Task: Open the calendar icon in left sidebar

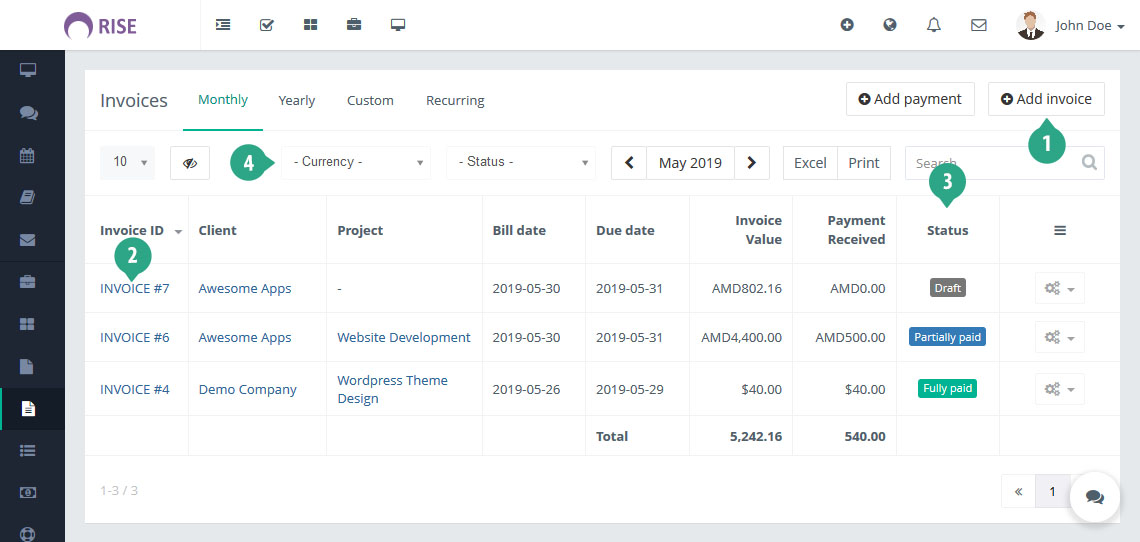Action: [28, 155]
